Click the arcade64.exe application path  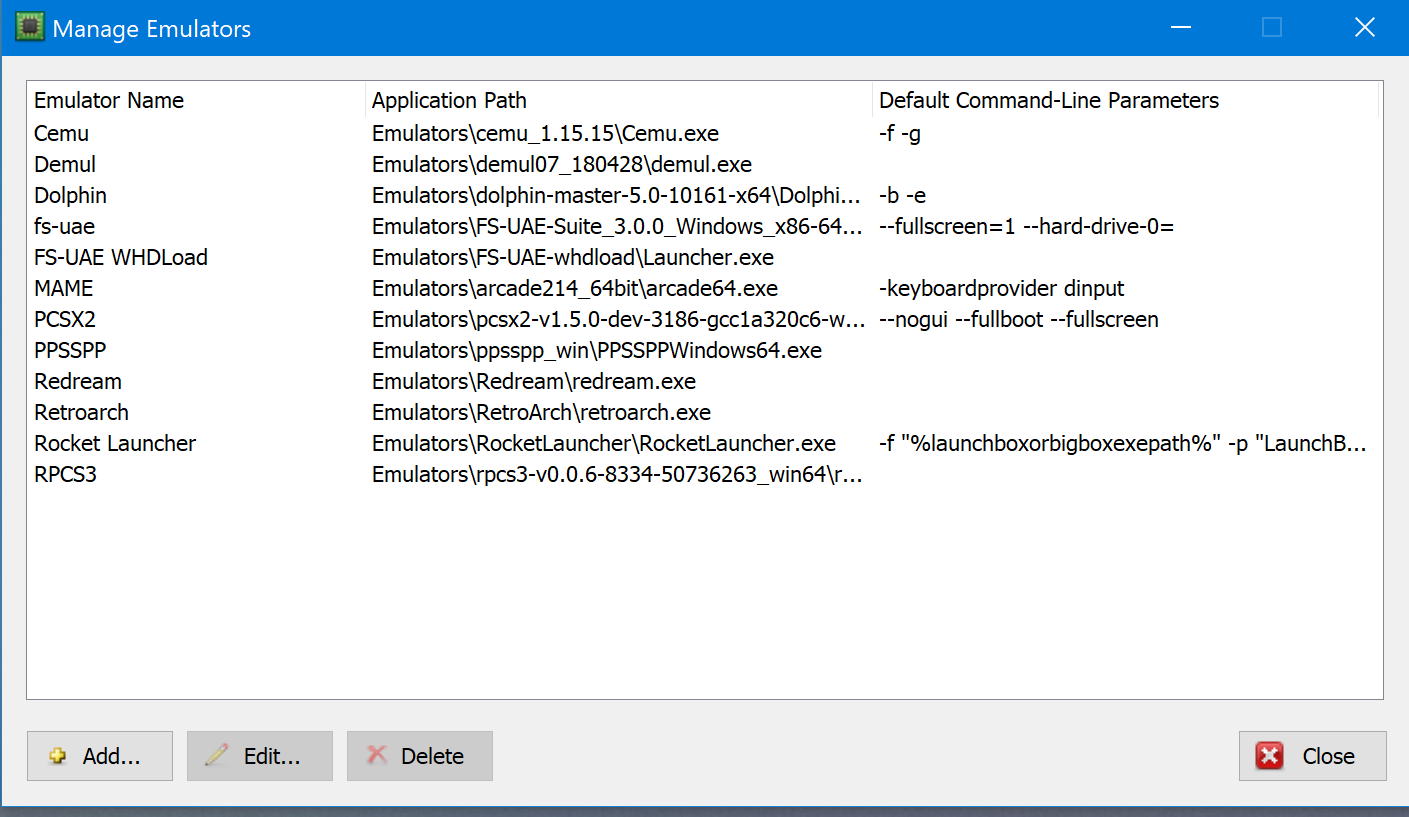tap(575, 288)
